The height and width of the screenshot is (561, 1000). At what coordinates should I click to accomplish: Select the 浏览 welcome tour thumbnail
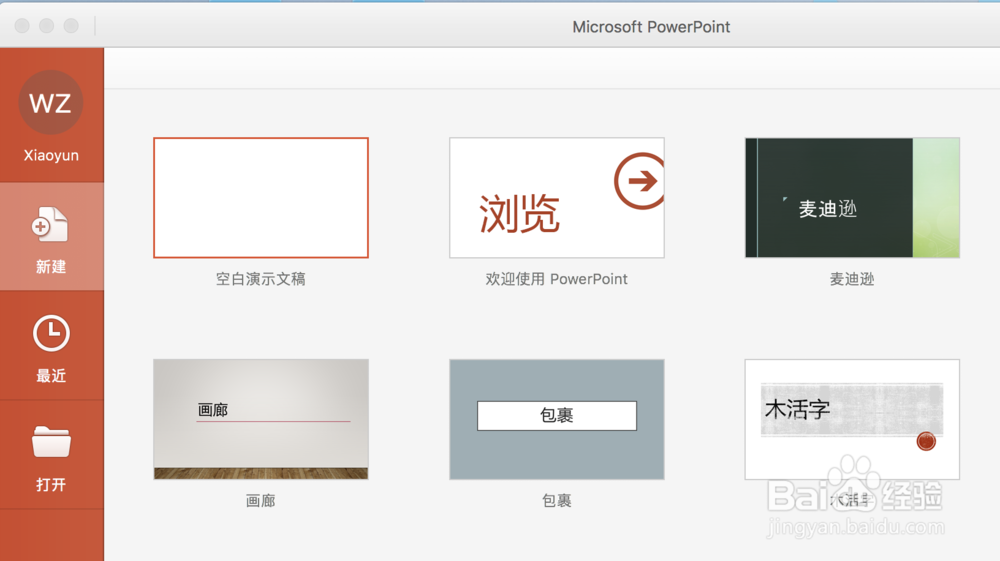tap(557, 198)
